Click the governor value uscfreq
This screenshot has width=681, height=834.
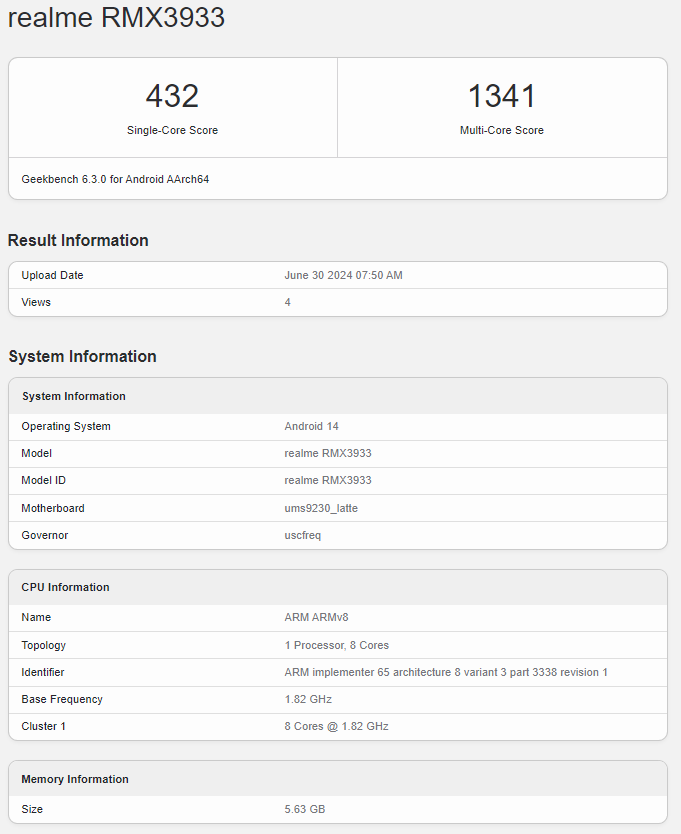tap(302, 535)
